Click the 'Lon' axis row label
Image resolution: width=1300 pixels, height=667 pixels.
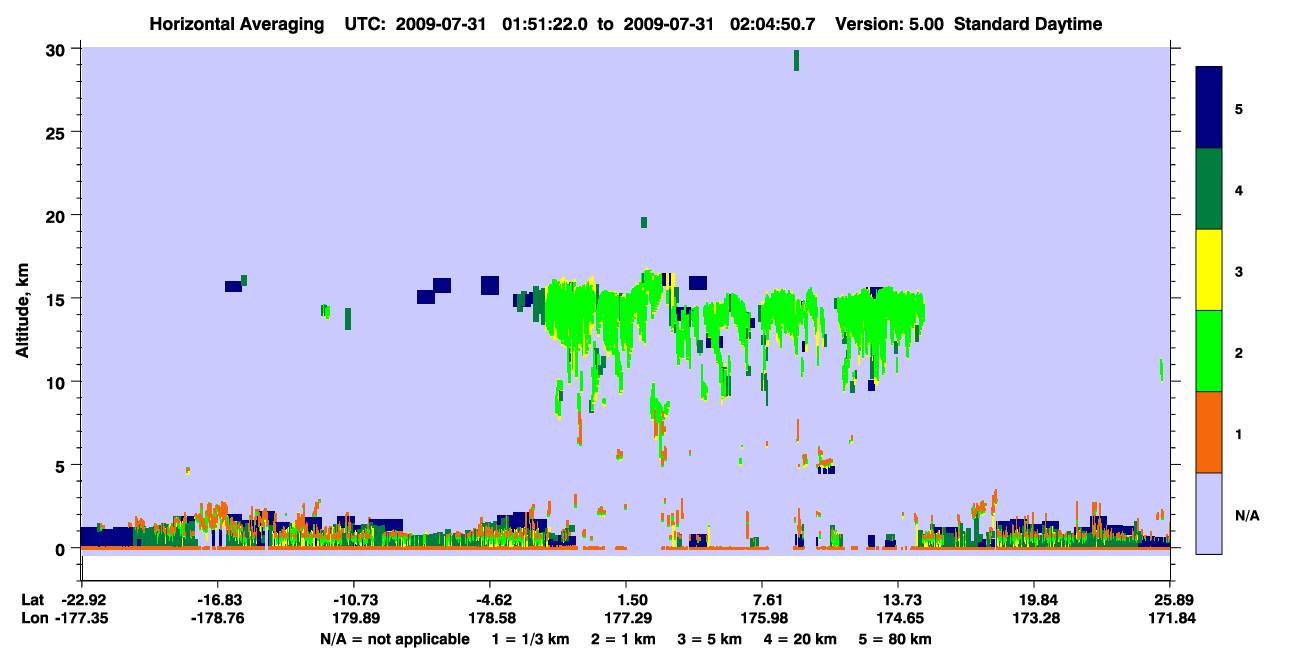[x=34, y=618]
